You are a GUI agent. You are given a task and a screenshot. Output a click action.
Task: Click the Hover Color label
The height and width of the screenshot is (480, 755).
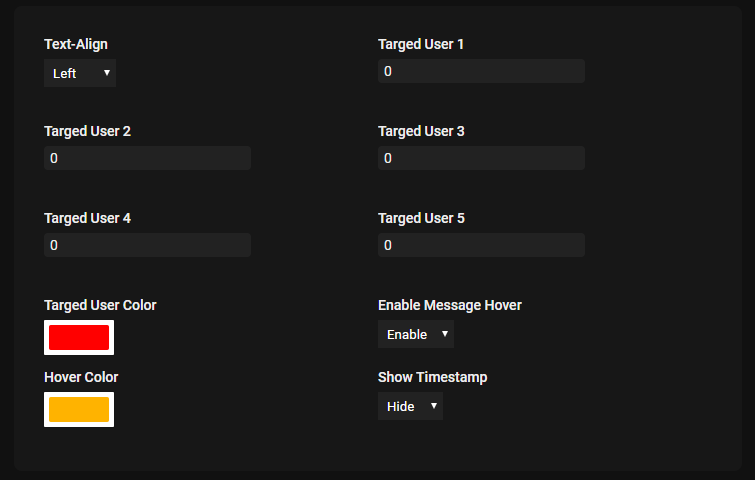point(81,377)
